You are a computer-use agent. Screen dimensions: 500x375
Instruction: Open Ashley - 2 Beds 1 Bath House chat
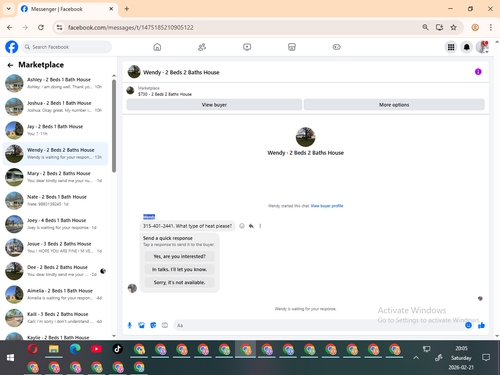pyautogui.click(x=55, y=83)
